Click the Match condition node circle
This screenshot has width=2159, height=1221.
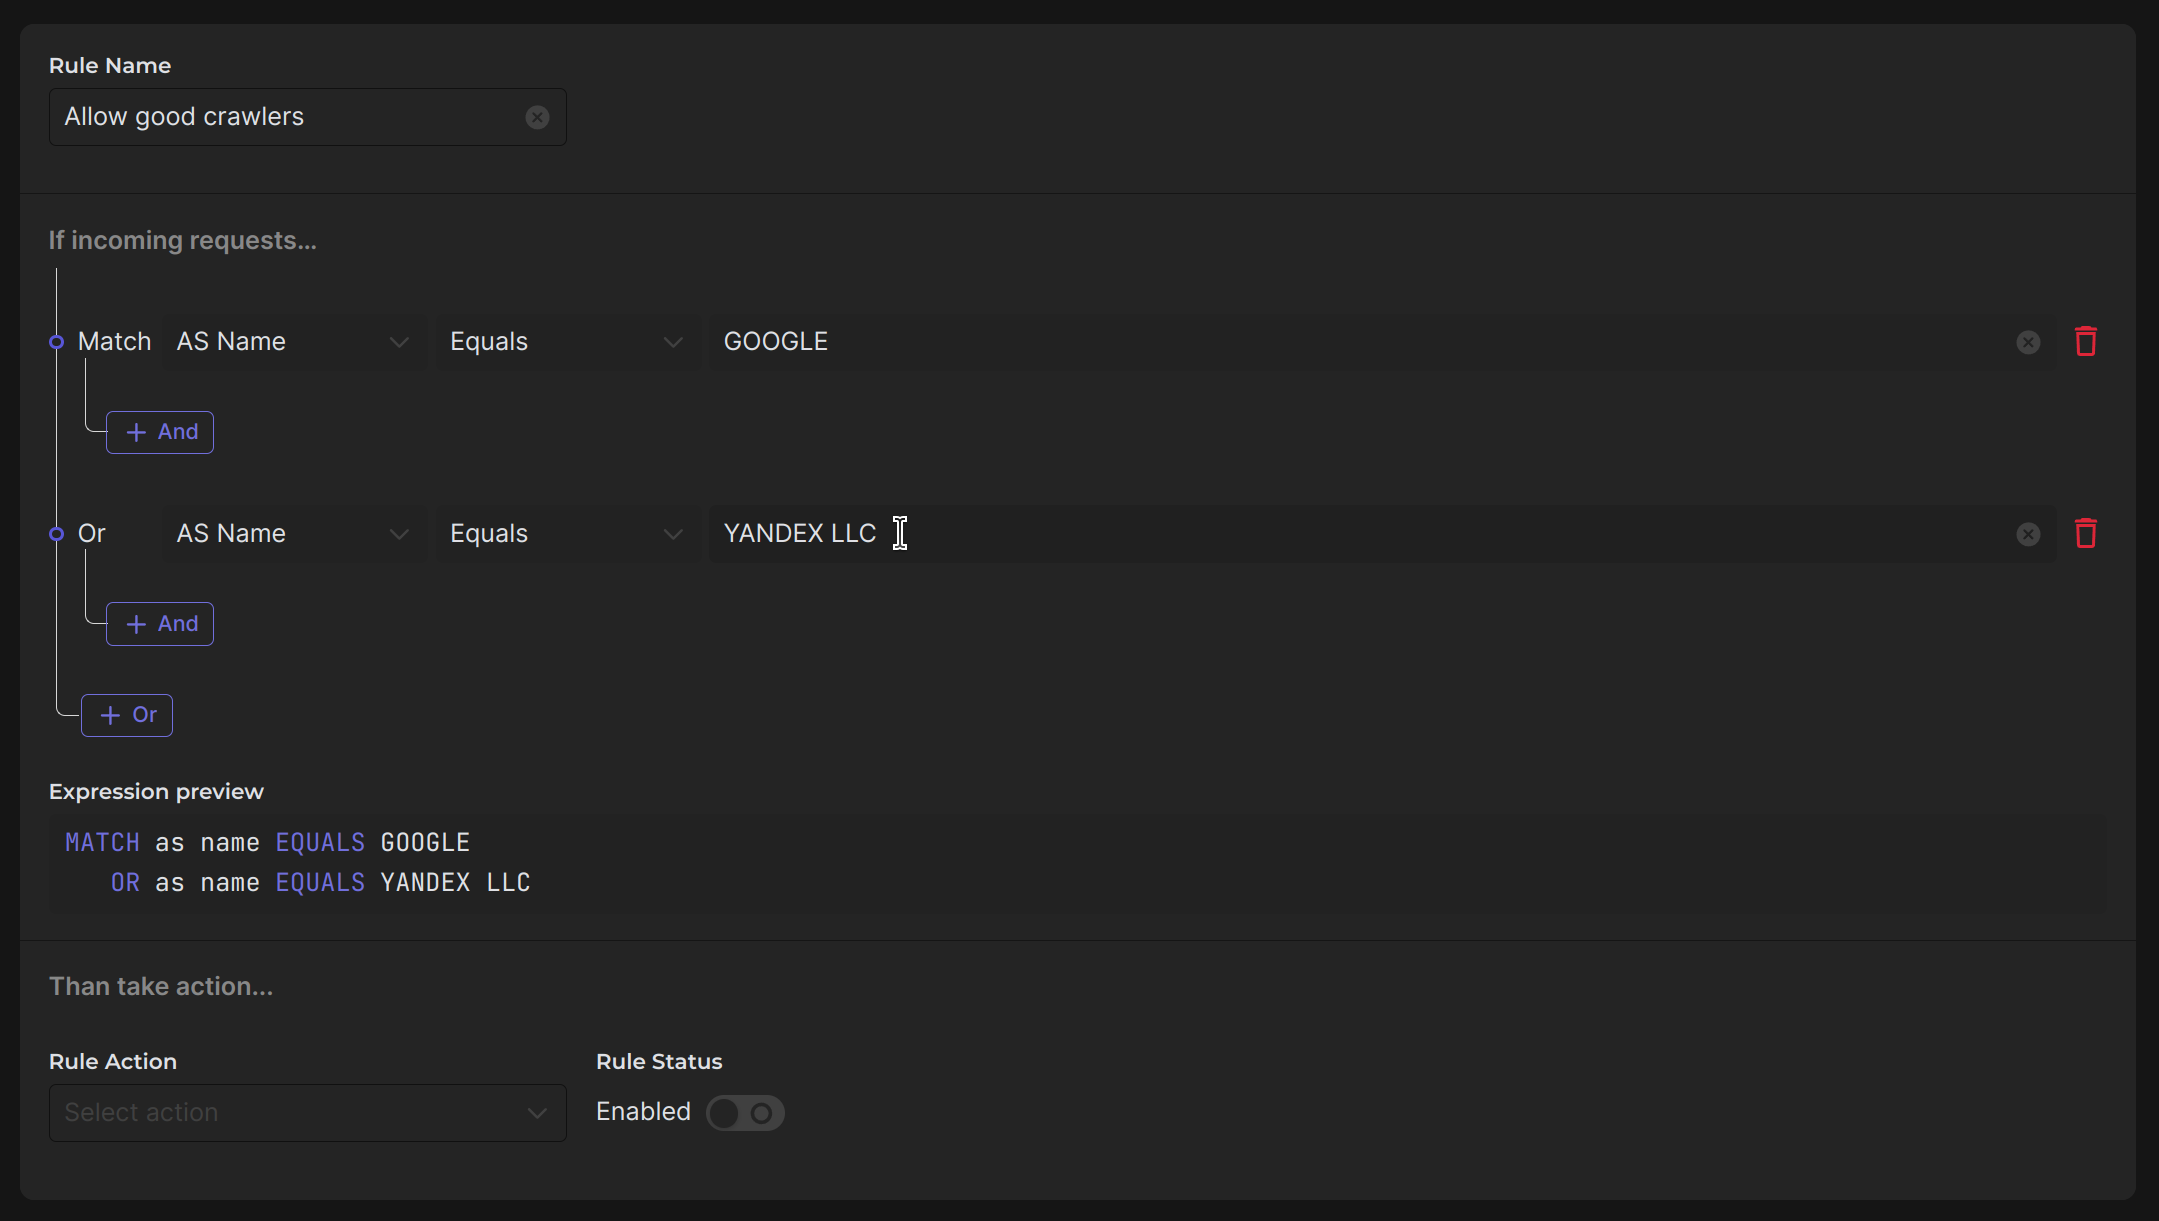tap(57, 342)
